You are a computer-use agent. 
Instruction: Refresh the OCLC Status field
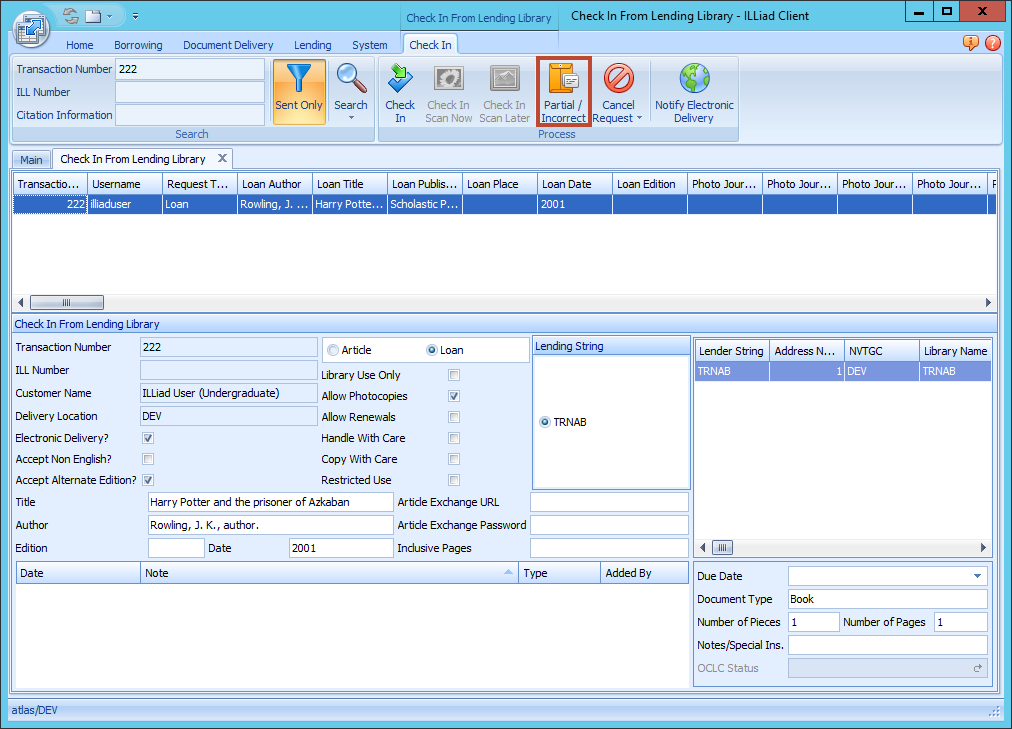[x=977, y=667]
